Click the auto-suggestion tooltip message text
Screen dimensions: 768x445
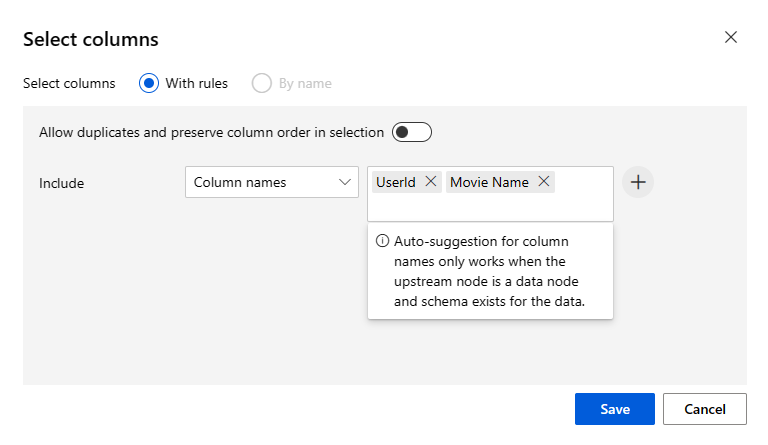489,271
